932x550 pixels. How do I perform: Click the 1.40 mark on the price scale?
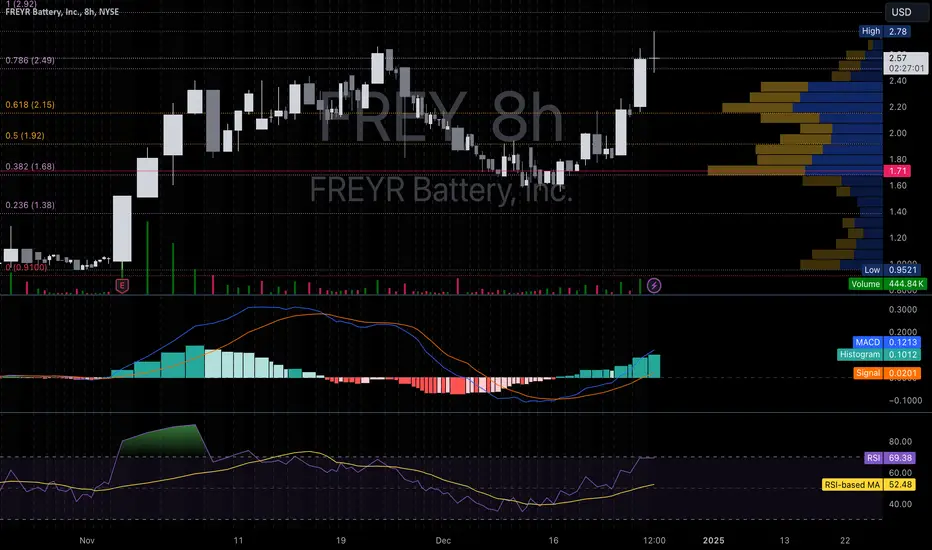[x=898, y=212]
